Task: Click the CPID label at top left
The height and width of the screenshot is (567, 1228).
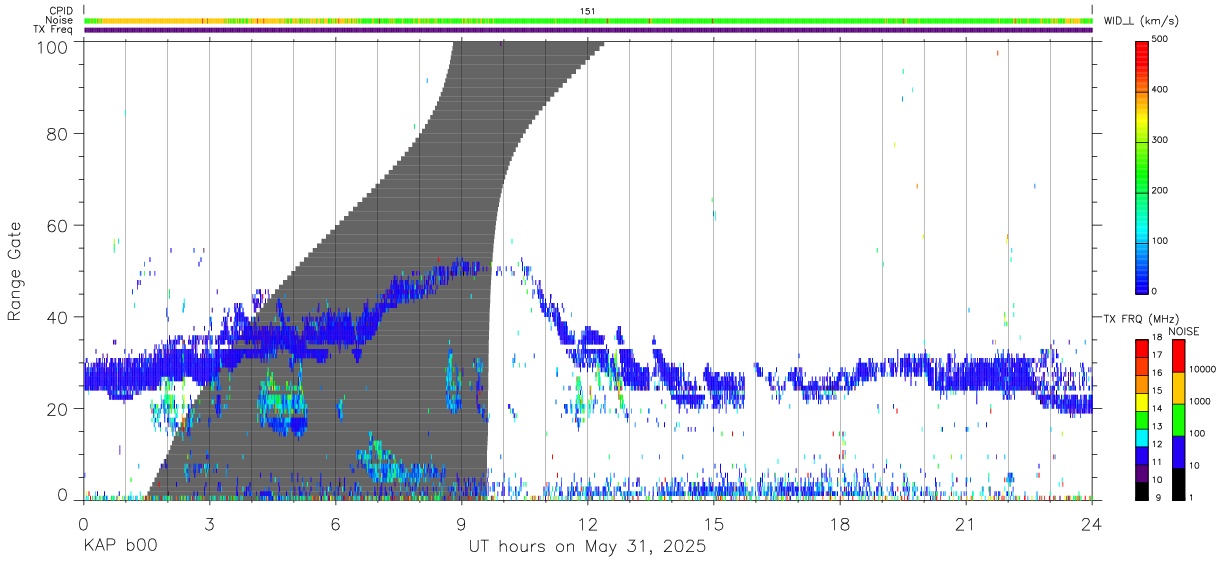Action: tap(61, 11)
